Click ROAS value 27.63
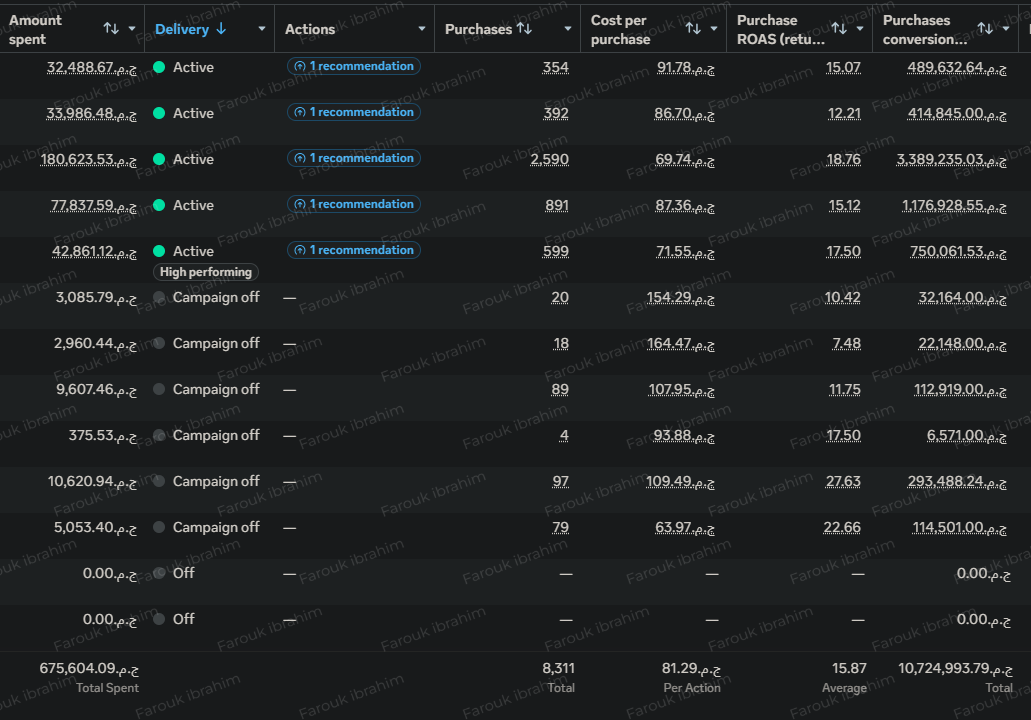The height and width of the screenshot is (720, 1031). pos(843,482)
